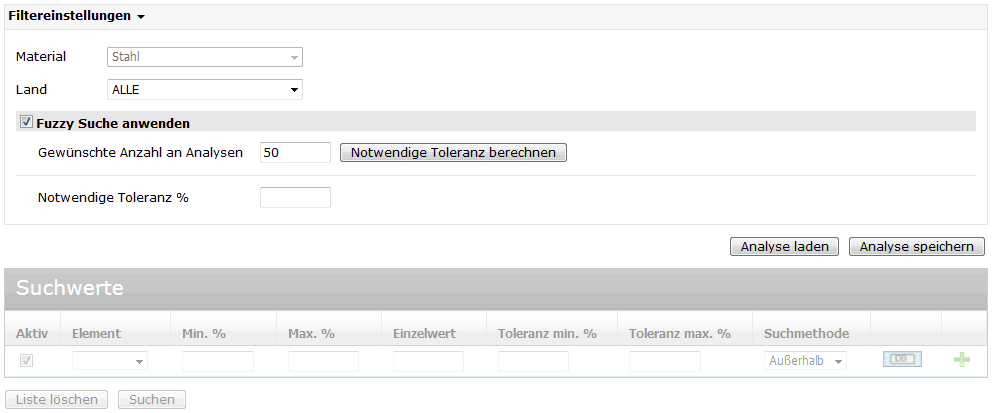Open the Material dropdown
Screen dimensions: 992x413
coord(204,58)
